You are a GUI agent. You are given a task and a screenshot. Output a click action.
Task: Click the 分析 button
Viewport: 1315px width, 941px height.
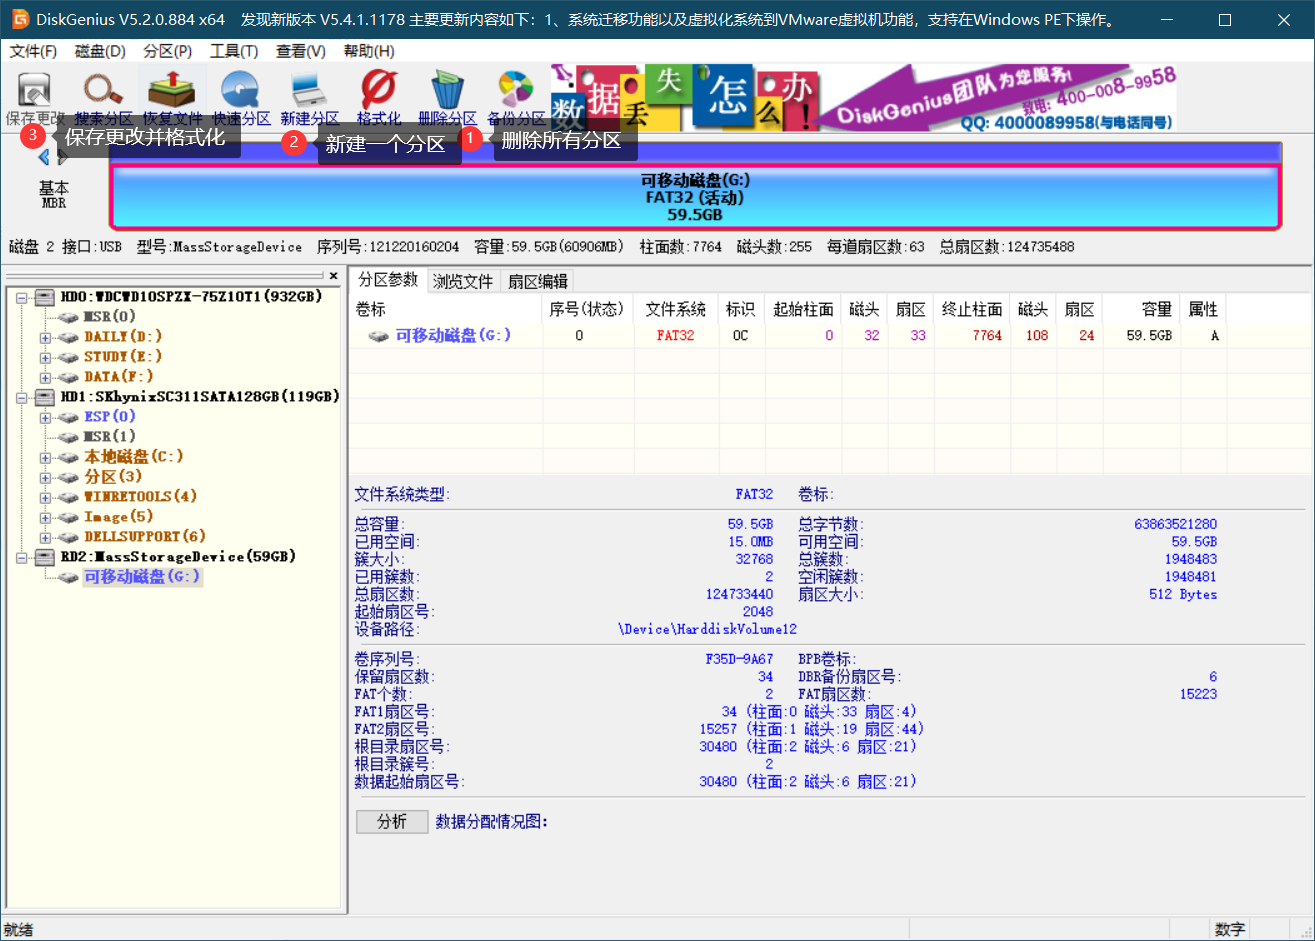tap(391, 821)
